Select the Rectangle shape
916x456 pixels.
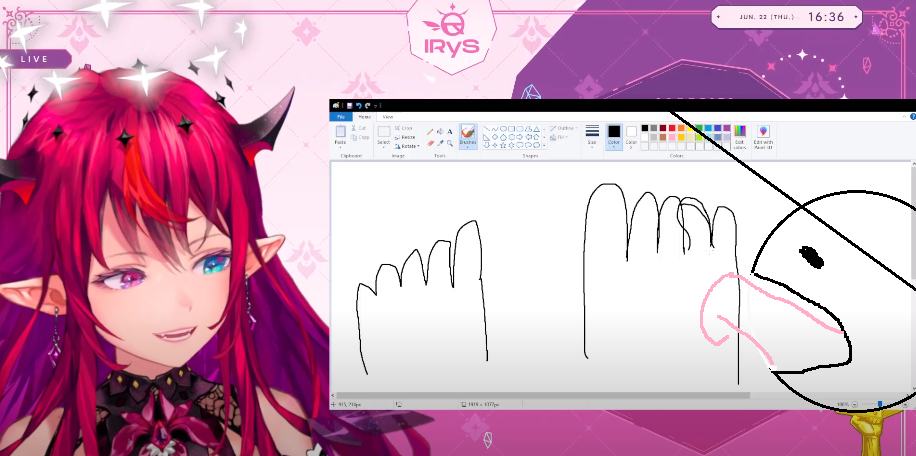tap(511, 128)
